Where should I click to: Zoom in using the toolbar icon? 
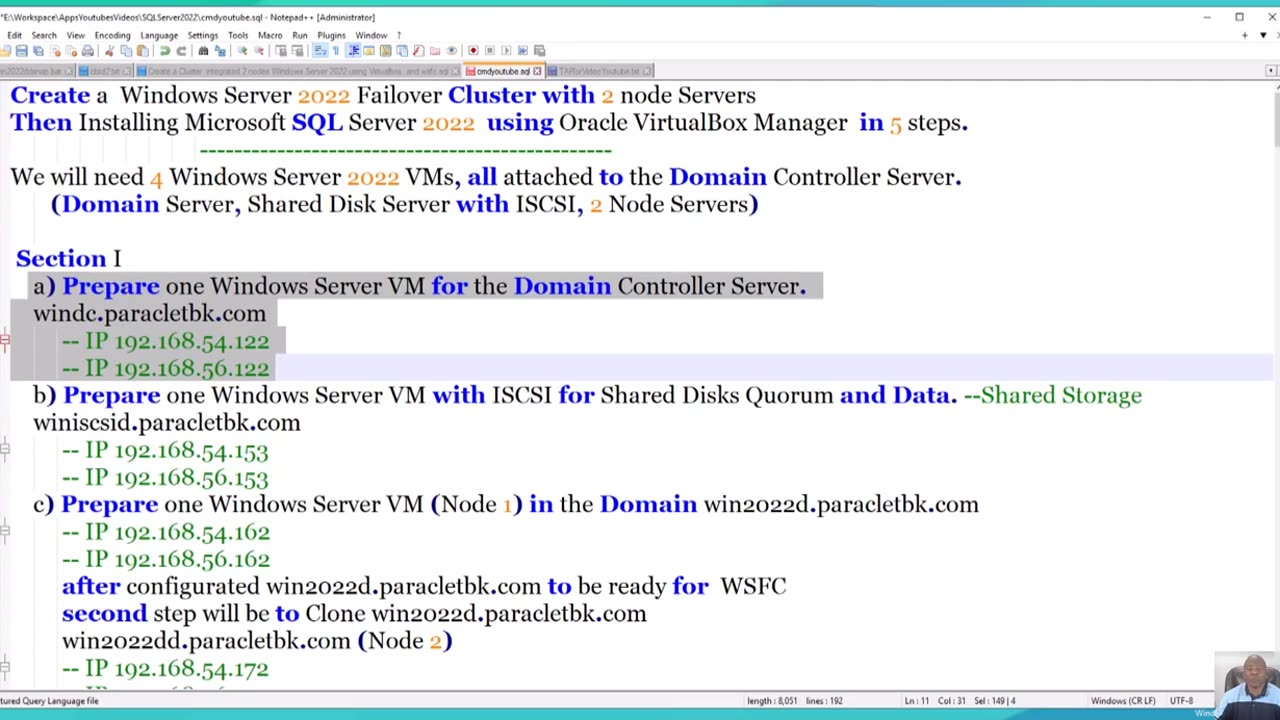[243, 50]
